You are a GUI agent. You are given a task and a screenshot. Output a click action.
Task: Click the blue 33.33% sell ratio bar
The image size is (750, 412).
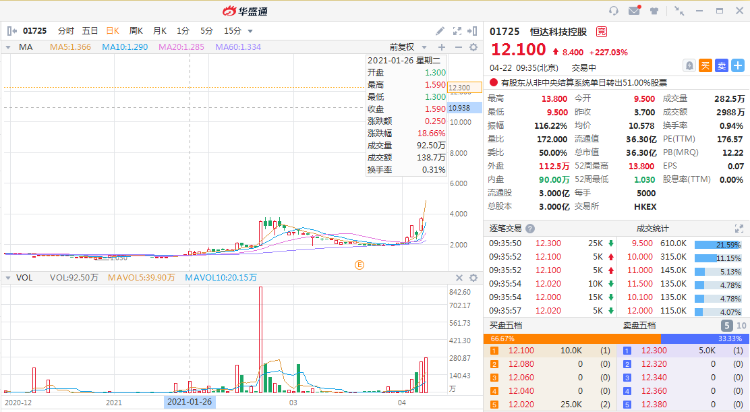pos(705,339)
